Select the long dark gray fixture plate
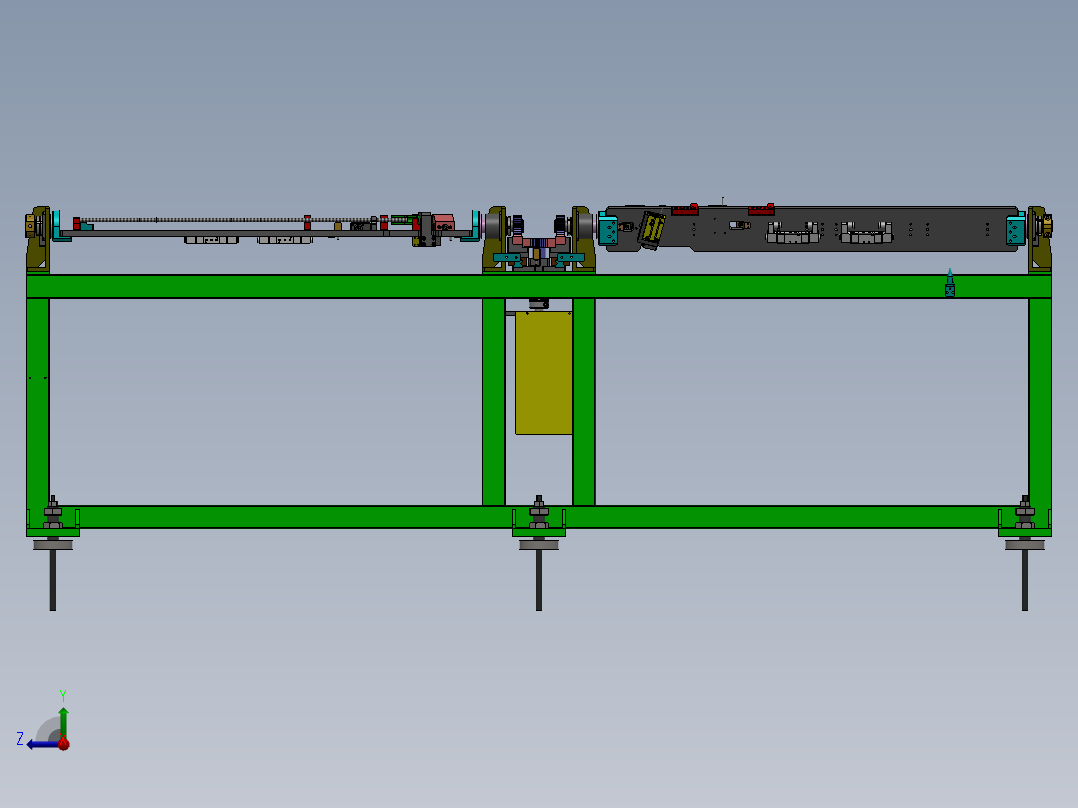Screen dimensions: 1078x808 (x=811, y=228)
